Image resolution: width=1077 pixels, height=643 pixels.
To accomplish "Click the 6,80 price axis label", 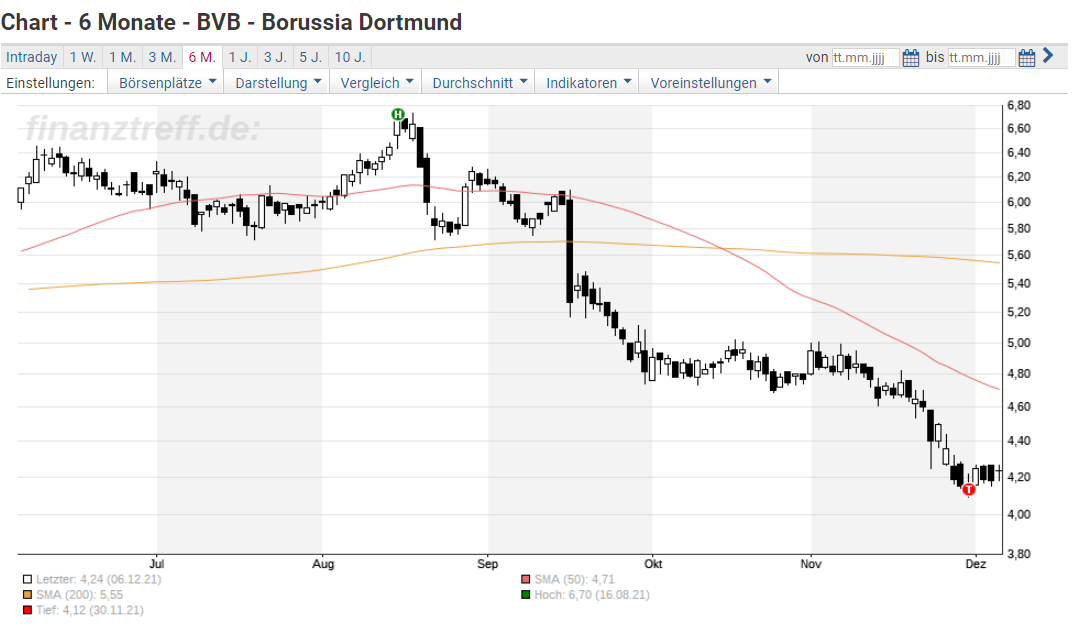I will 1019,106.
